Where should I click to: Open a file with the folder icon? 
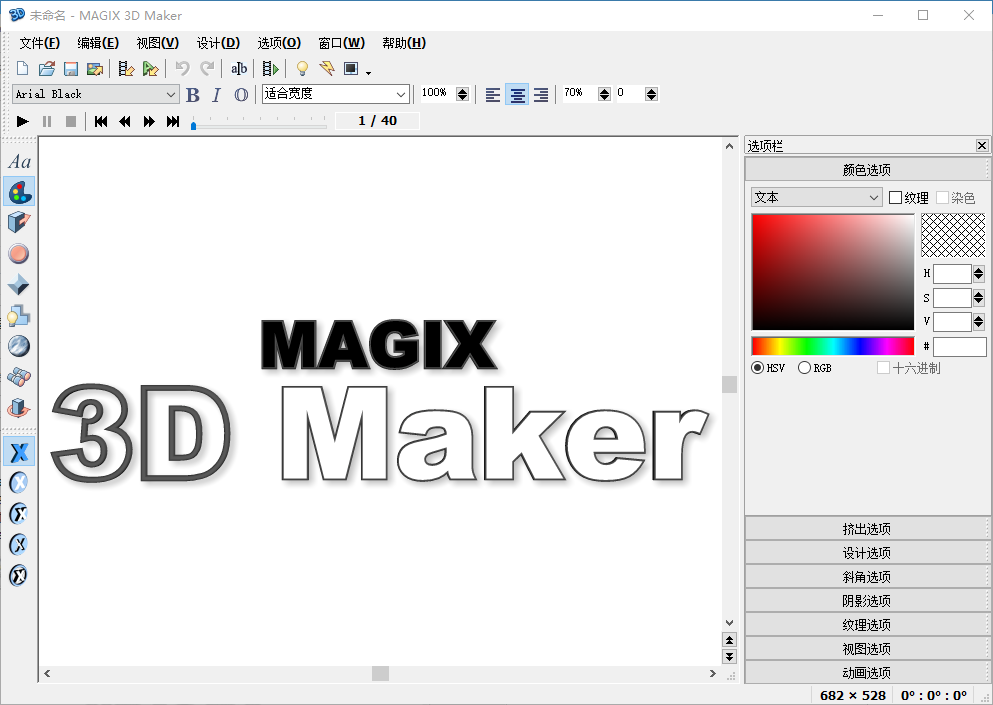(46, 68)
